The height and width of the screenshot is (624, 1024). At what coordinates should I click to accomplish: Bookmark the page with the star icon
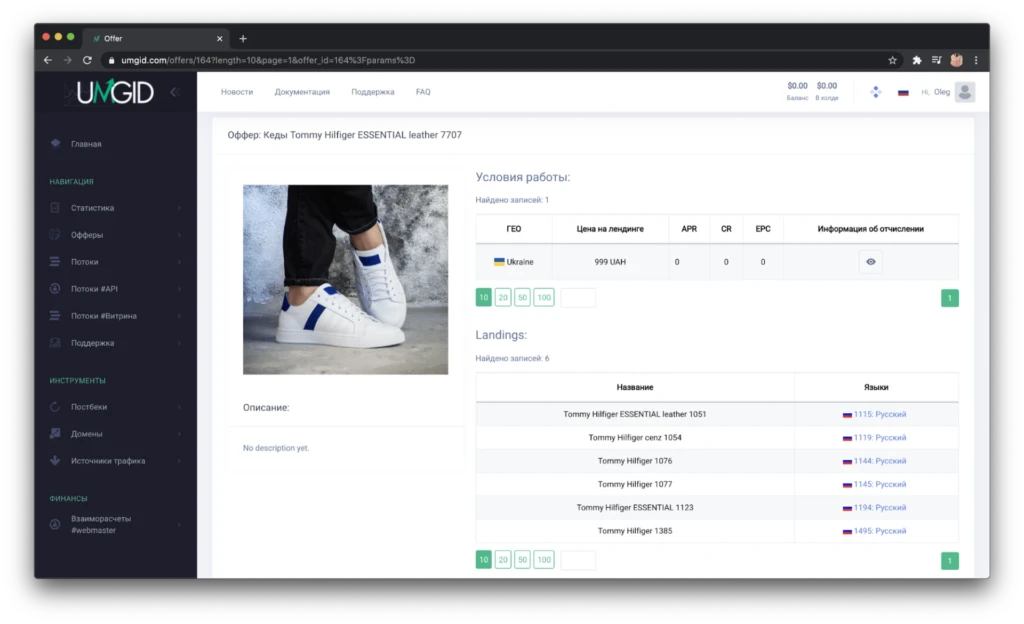[892, 60]
